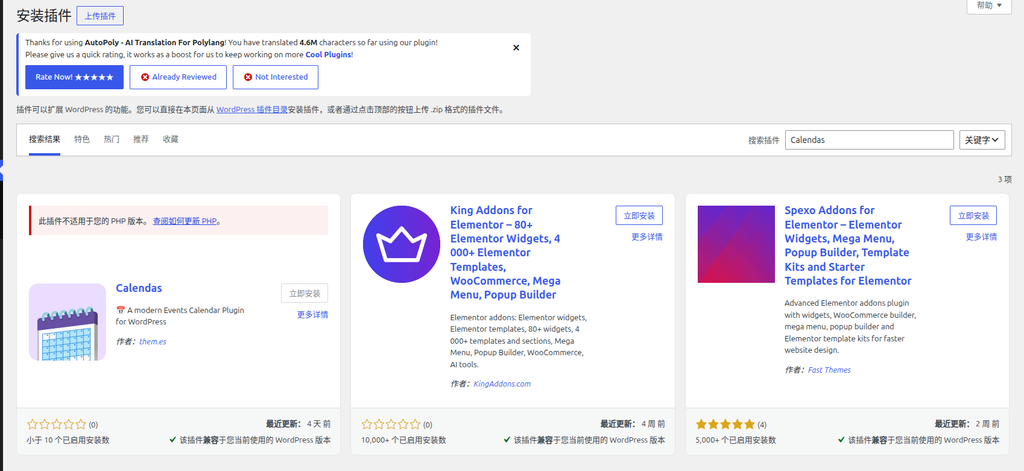1024x471 pixels.
Task: Click the 安装插件 page heading
Action: (x=44, y=16)
